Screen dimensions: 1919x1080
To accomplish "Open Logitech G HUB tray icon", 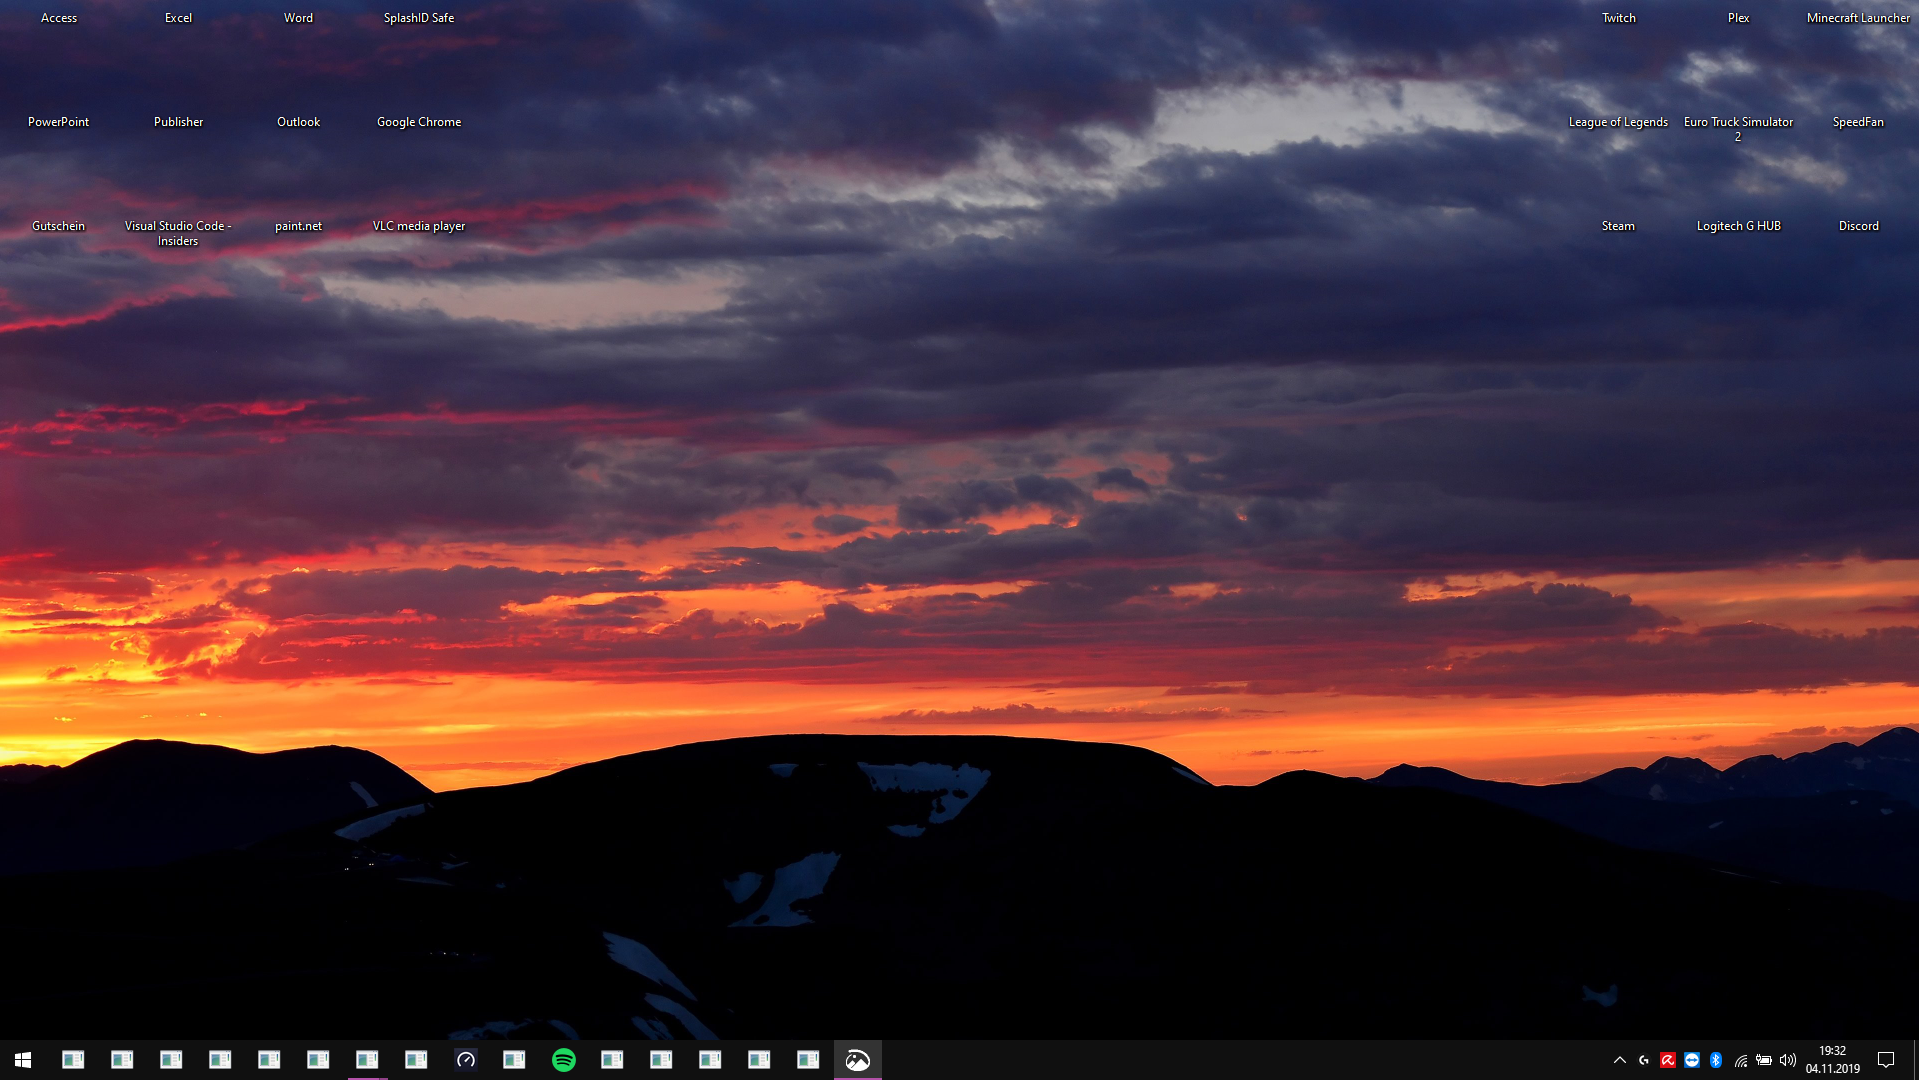I will click(x=1644, y=1060).
